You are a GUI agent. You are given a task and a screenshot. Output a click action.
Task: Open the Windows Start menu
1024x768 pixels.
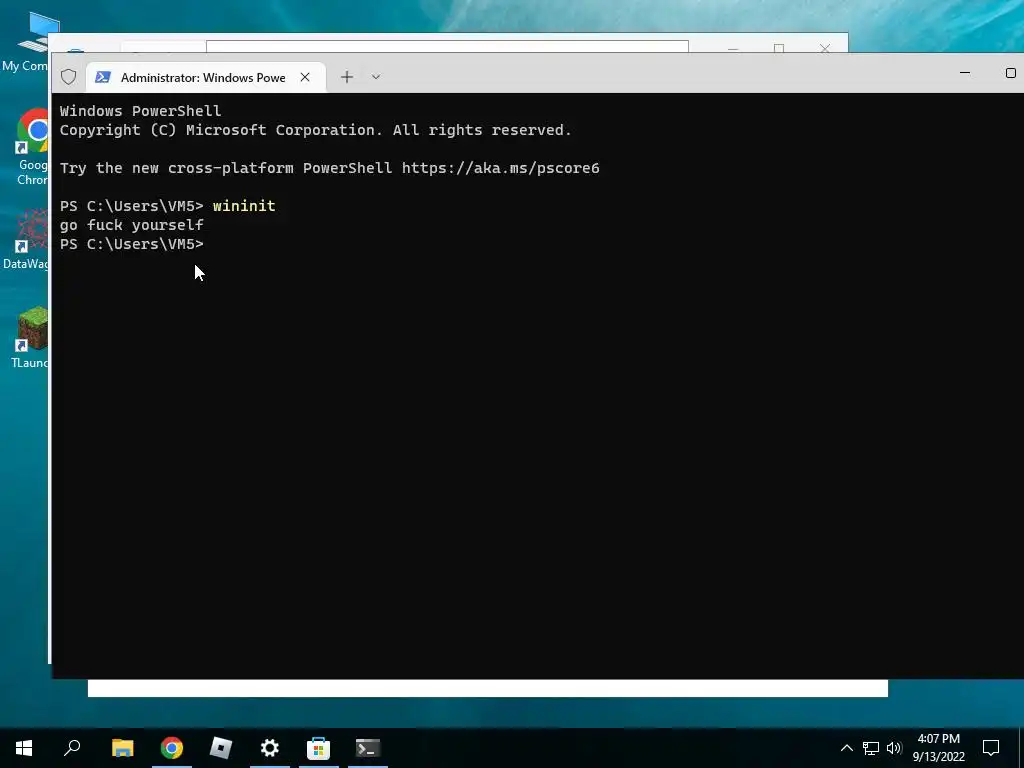[x=24, y=748]
